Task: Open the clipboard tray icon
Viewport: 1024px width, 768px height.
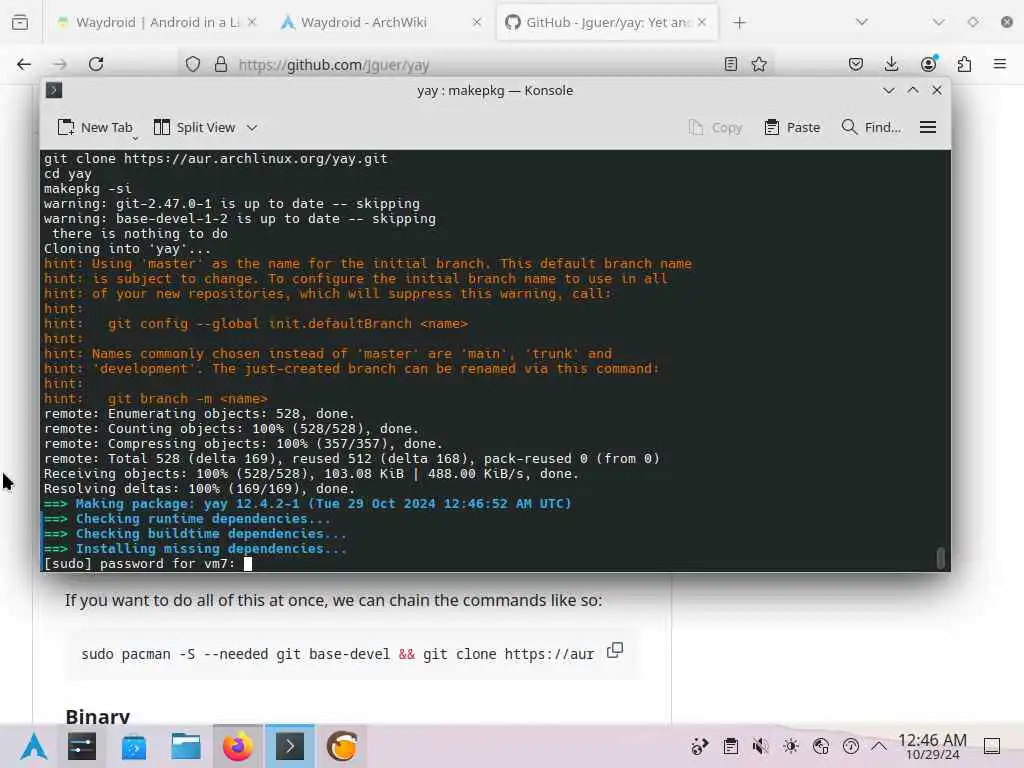Action: click(731, 746)
